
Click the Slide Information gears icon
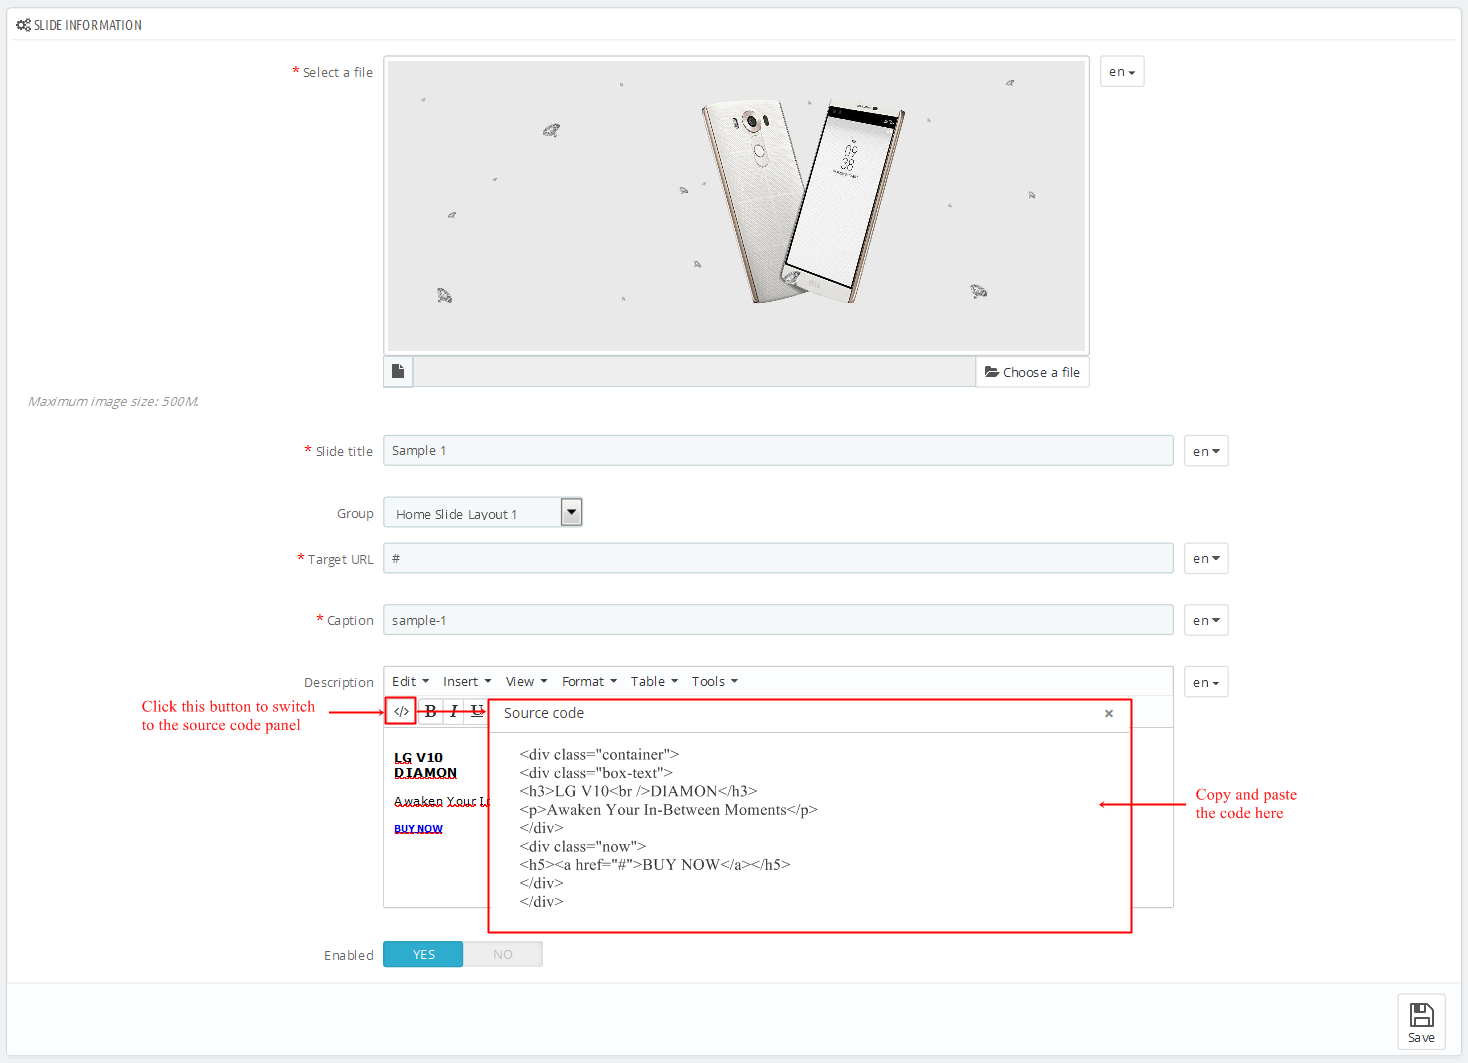point(23,25)
